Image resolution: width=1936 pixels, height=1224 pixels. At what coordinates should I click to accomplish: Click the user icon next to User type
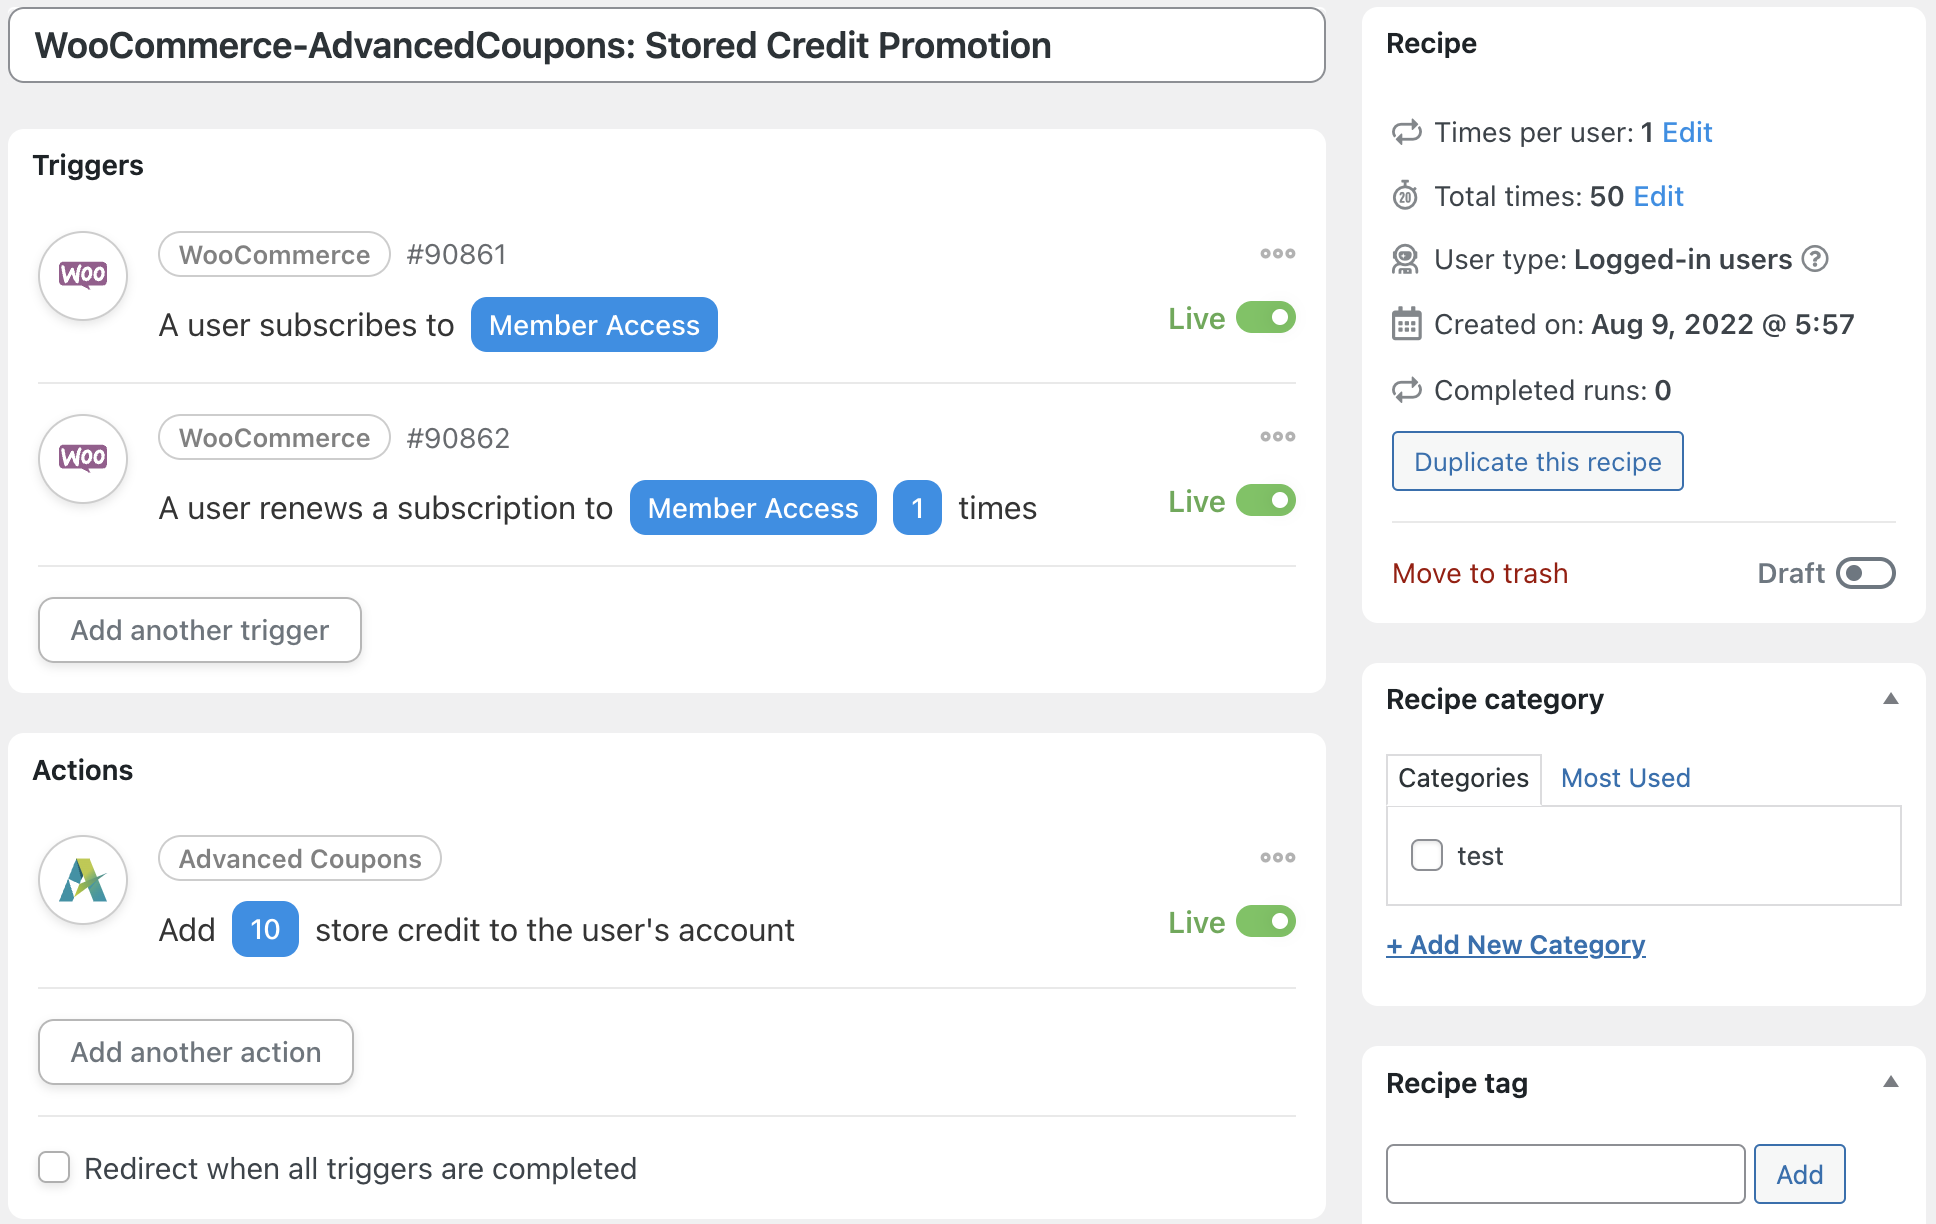[1406, 260]
